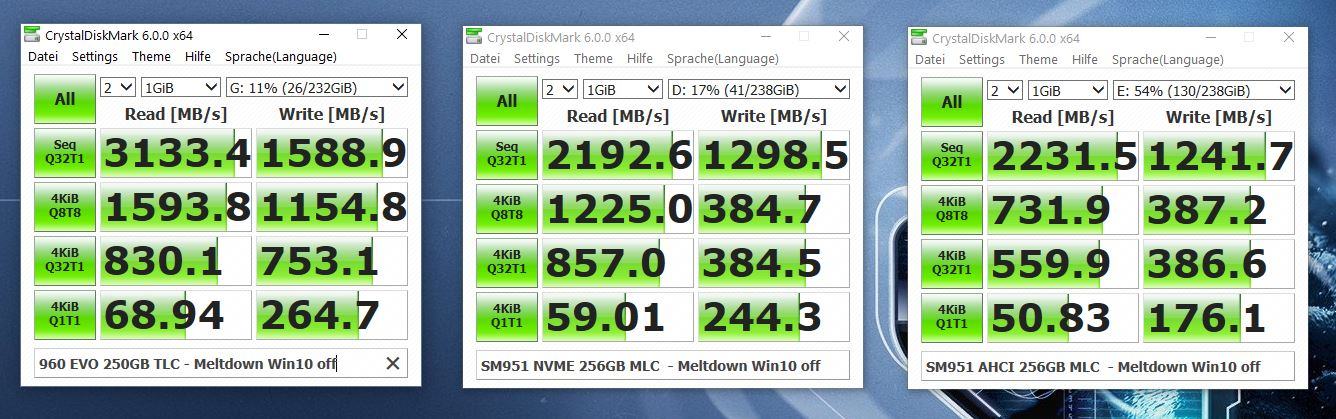This screenshot has width=1336, height=419.
Task: Select 4KiB Q1T1 read value 68.94
Action: click(x=176, y=315)
